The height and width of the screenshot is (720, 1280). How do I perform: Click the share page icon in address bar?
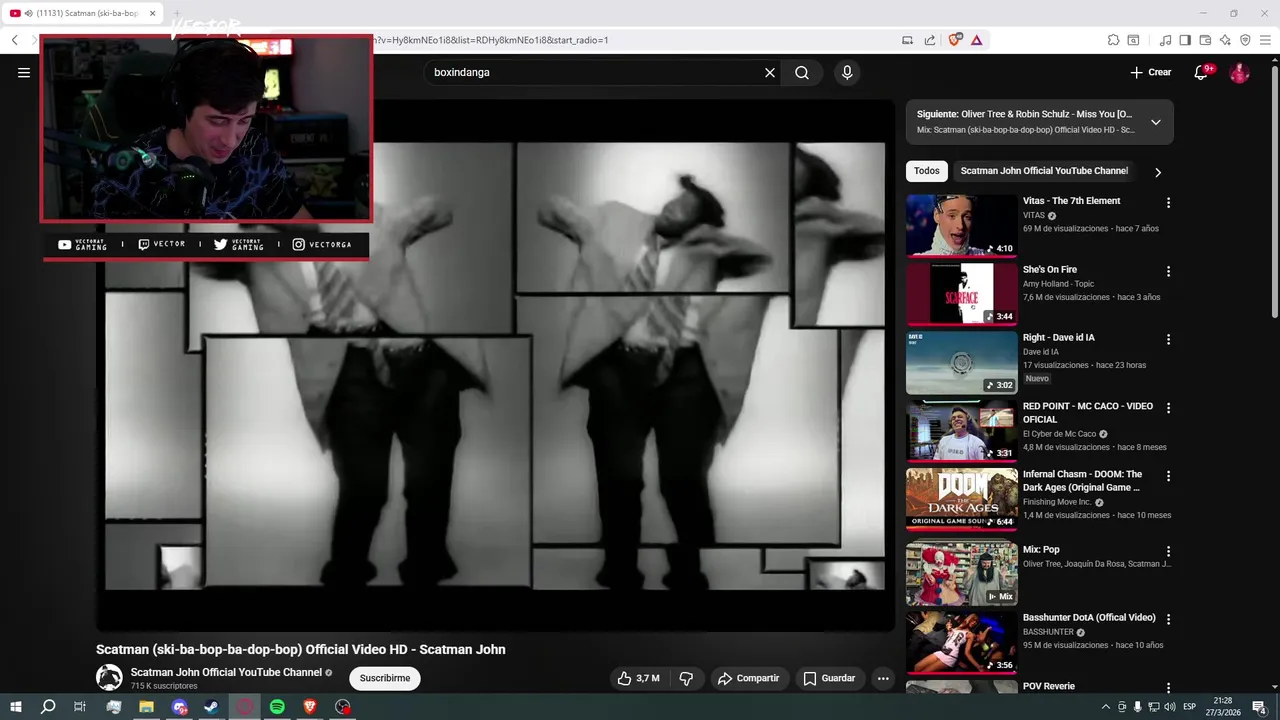pos(930,40)
